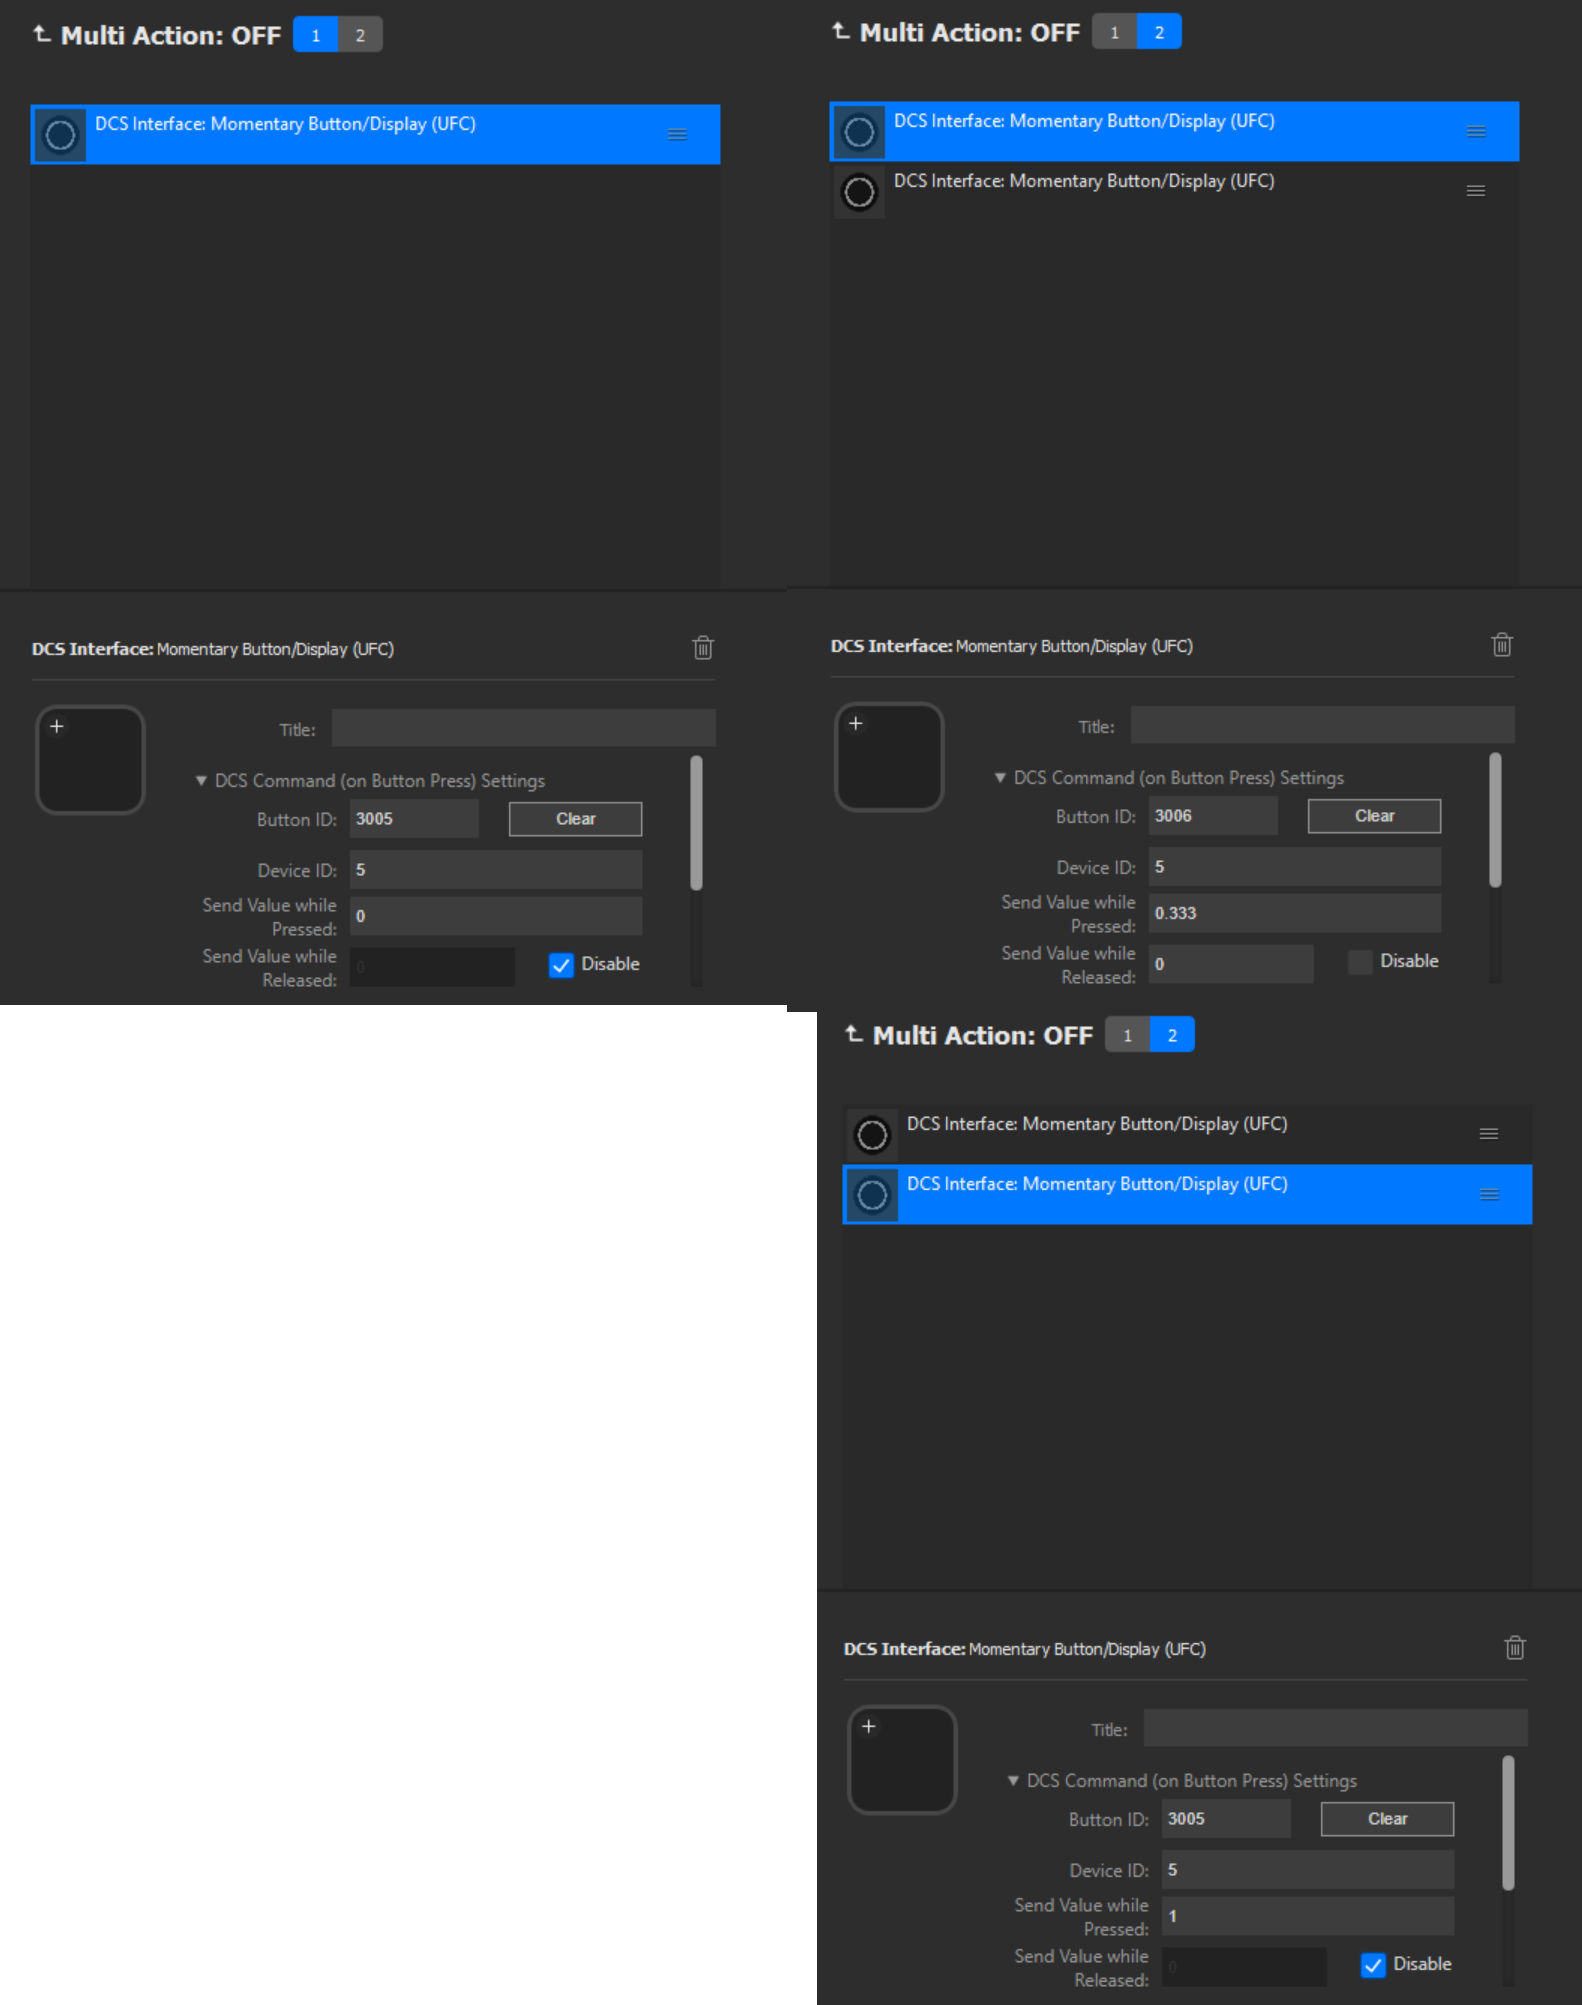Click Button ID field showing 3006
This screenshot has width=1582, height=2005.
(1213, 816)
